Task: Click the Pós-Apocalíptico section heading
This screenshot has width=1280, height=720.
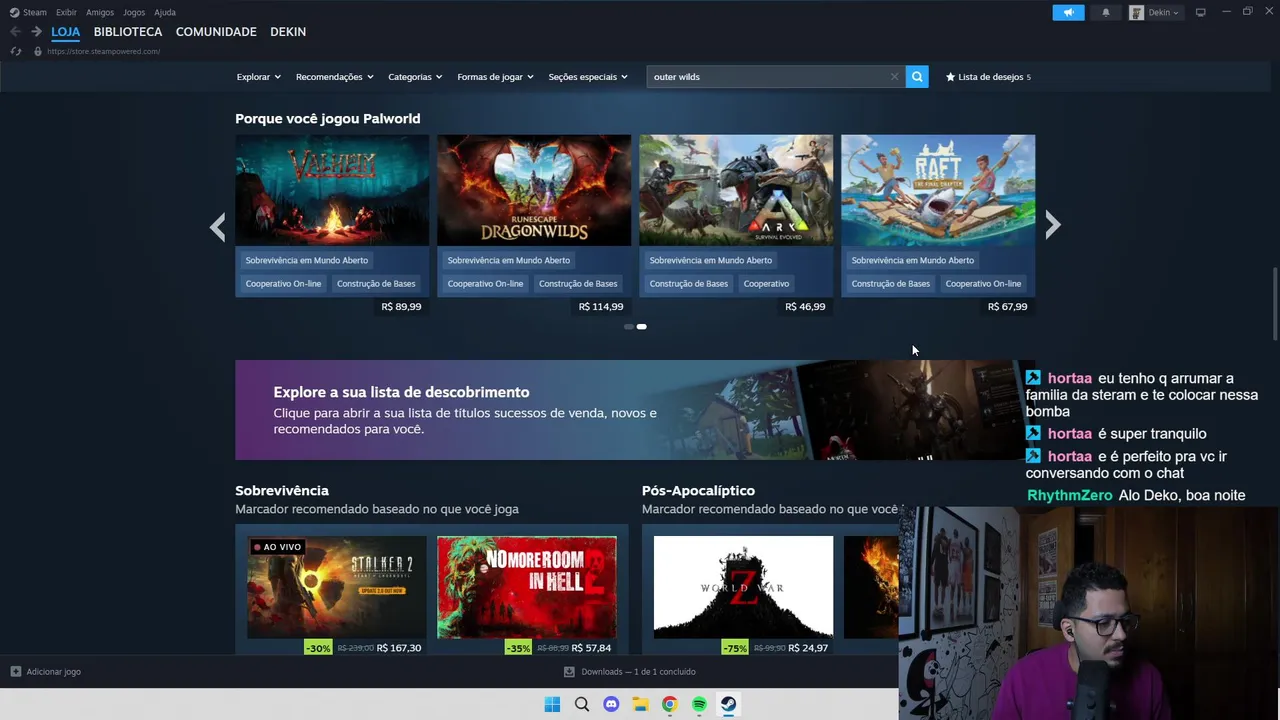Action: click(698, 491)
